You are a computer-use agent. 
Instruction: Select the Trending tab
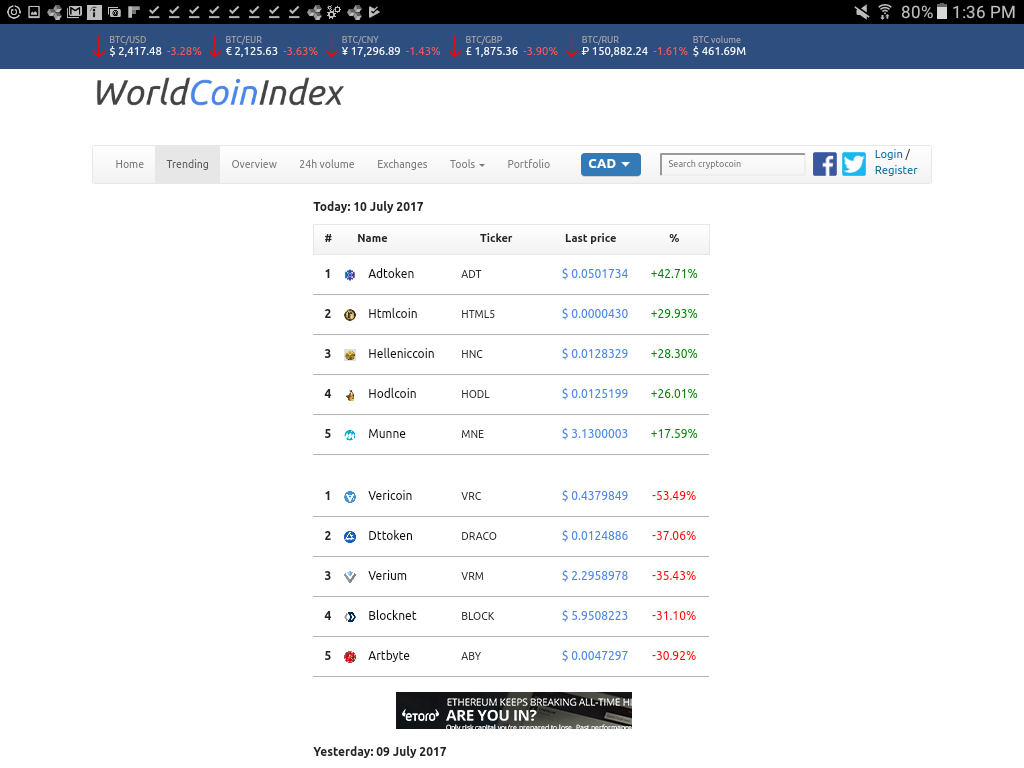tap(187, 165)
